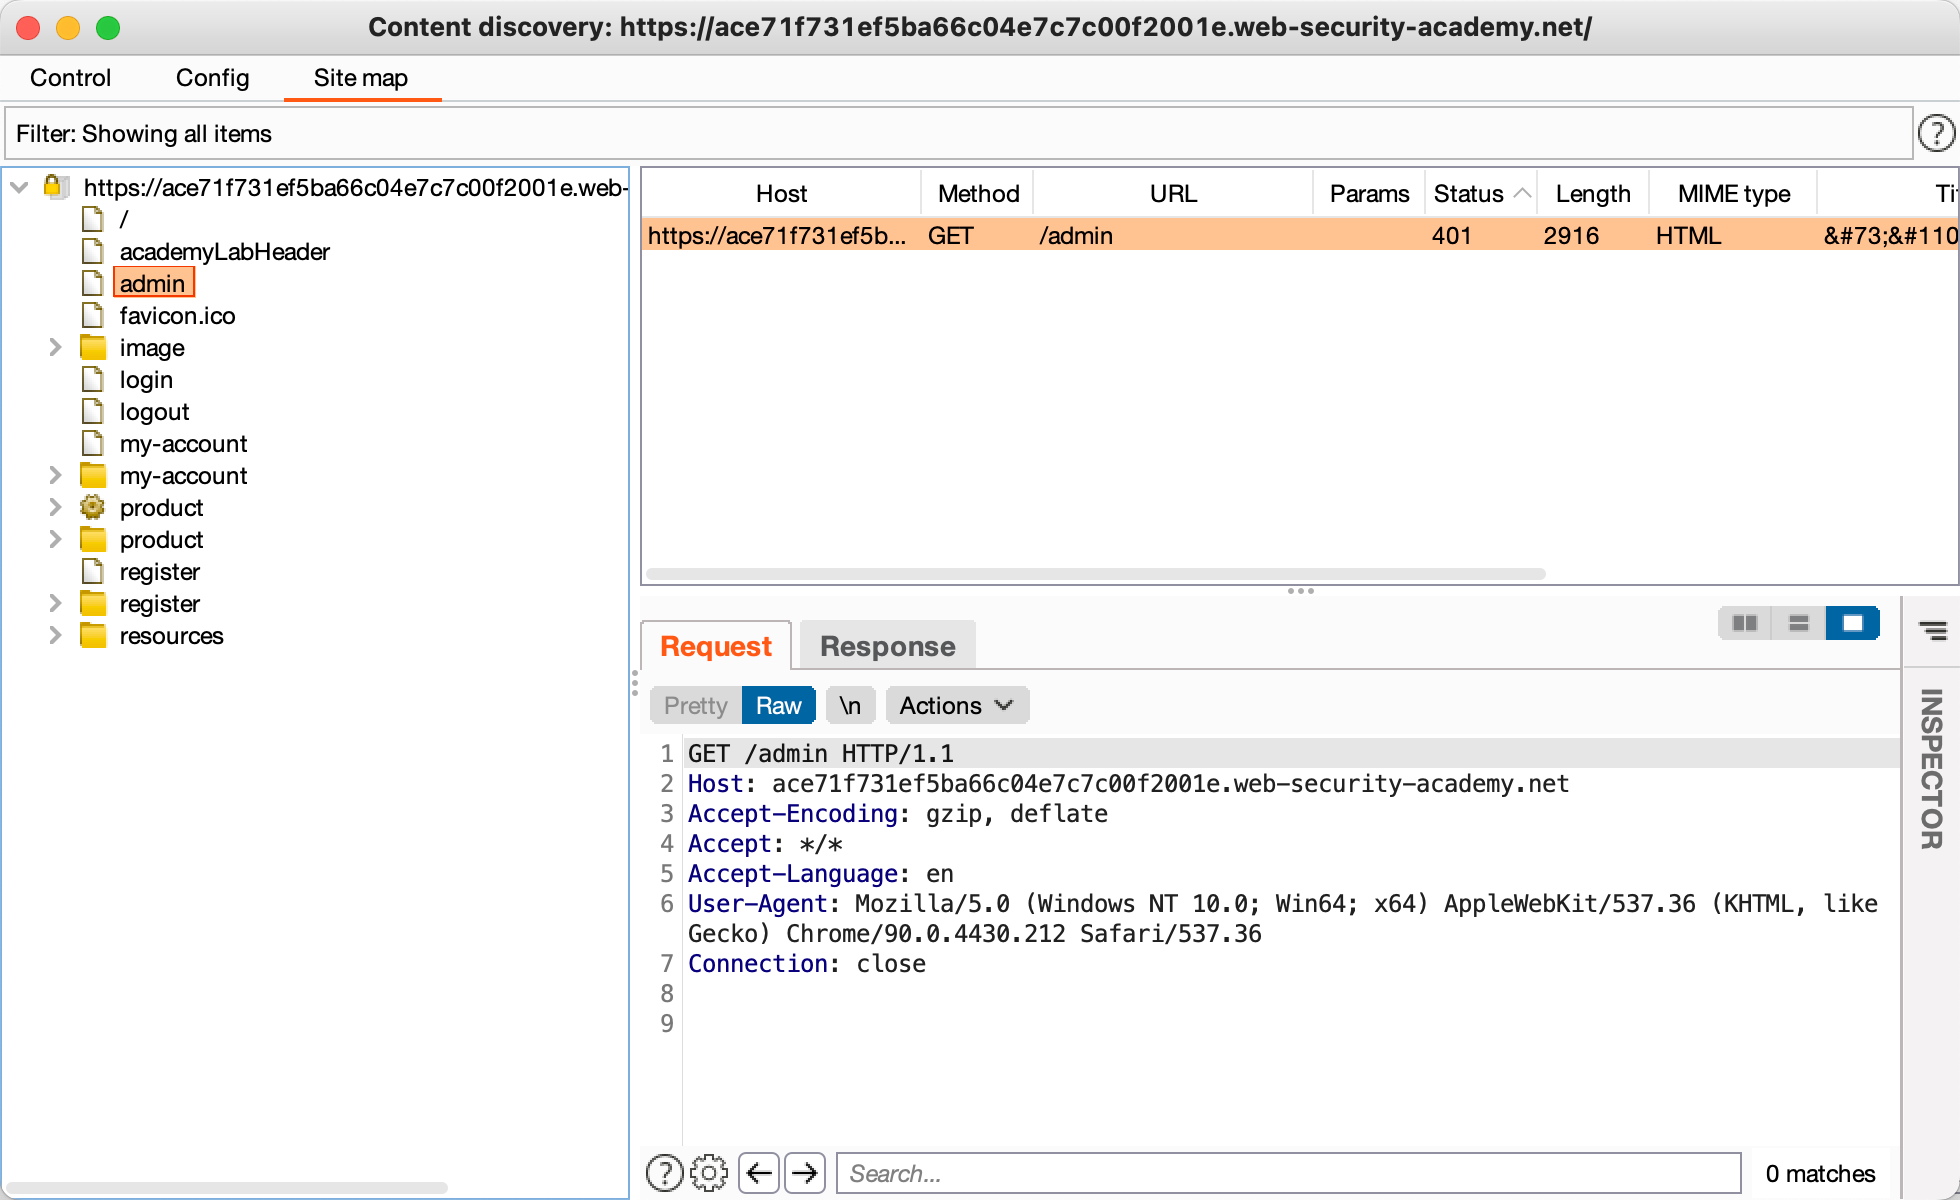Click the Filter: Showing all items bar

tap(958, 134)
